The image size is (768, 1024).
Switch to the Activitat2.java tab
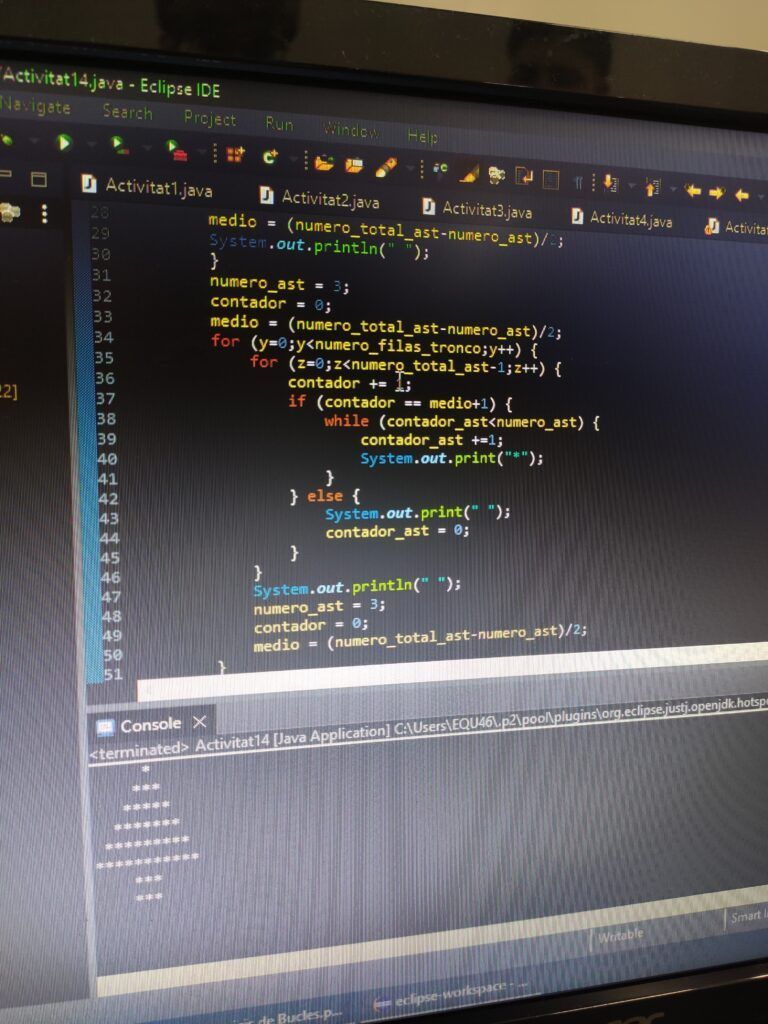tap(319, 199)
